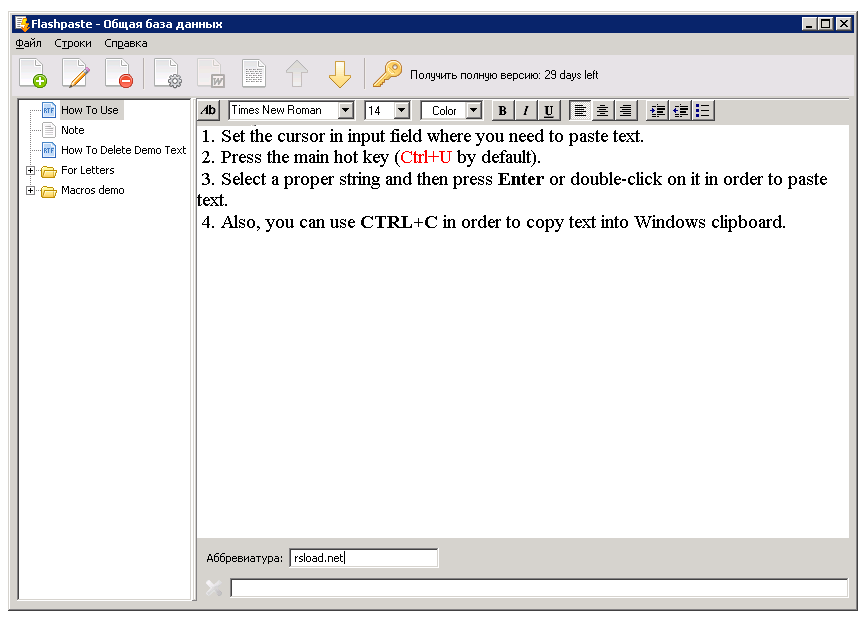This screenshot has height=626, width=868.
Task: Click the Word document export icon
Action: point(211,73)
